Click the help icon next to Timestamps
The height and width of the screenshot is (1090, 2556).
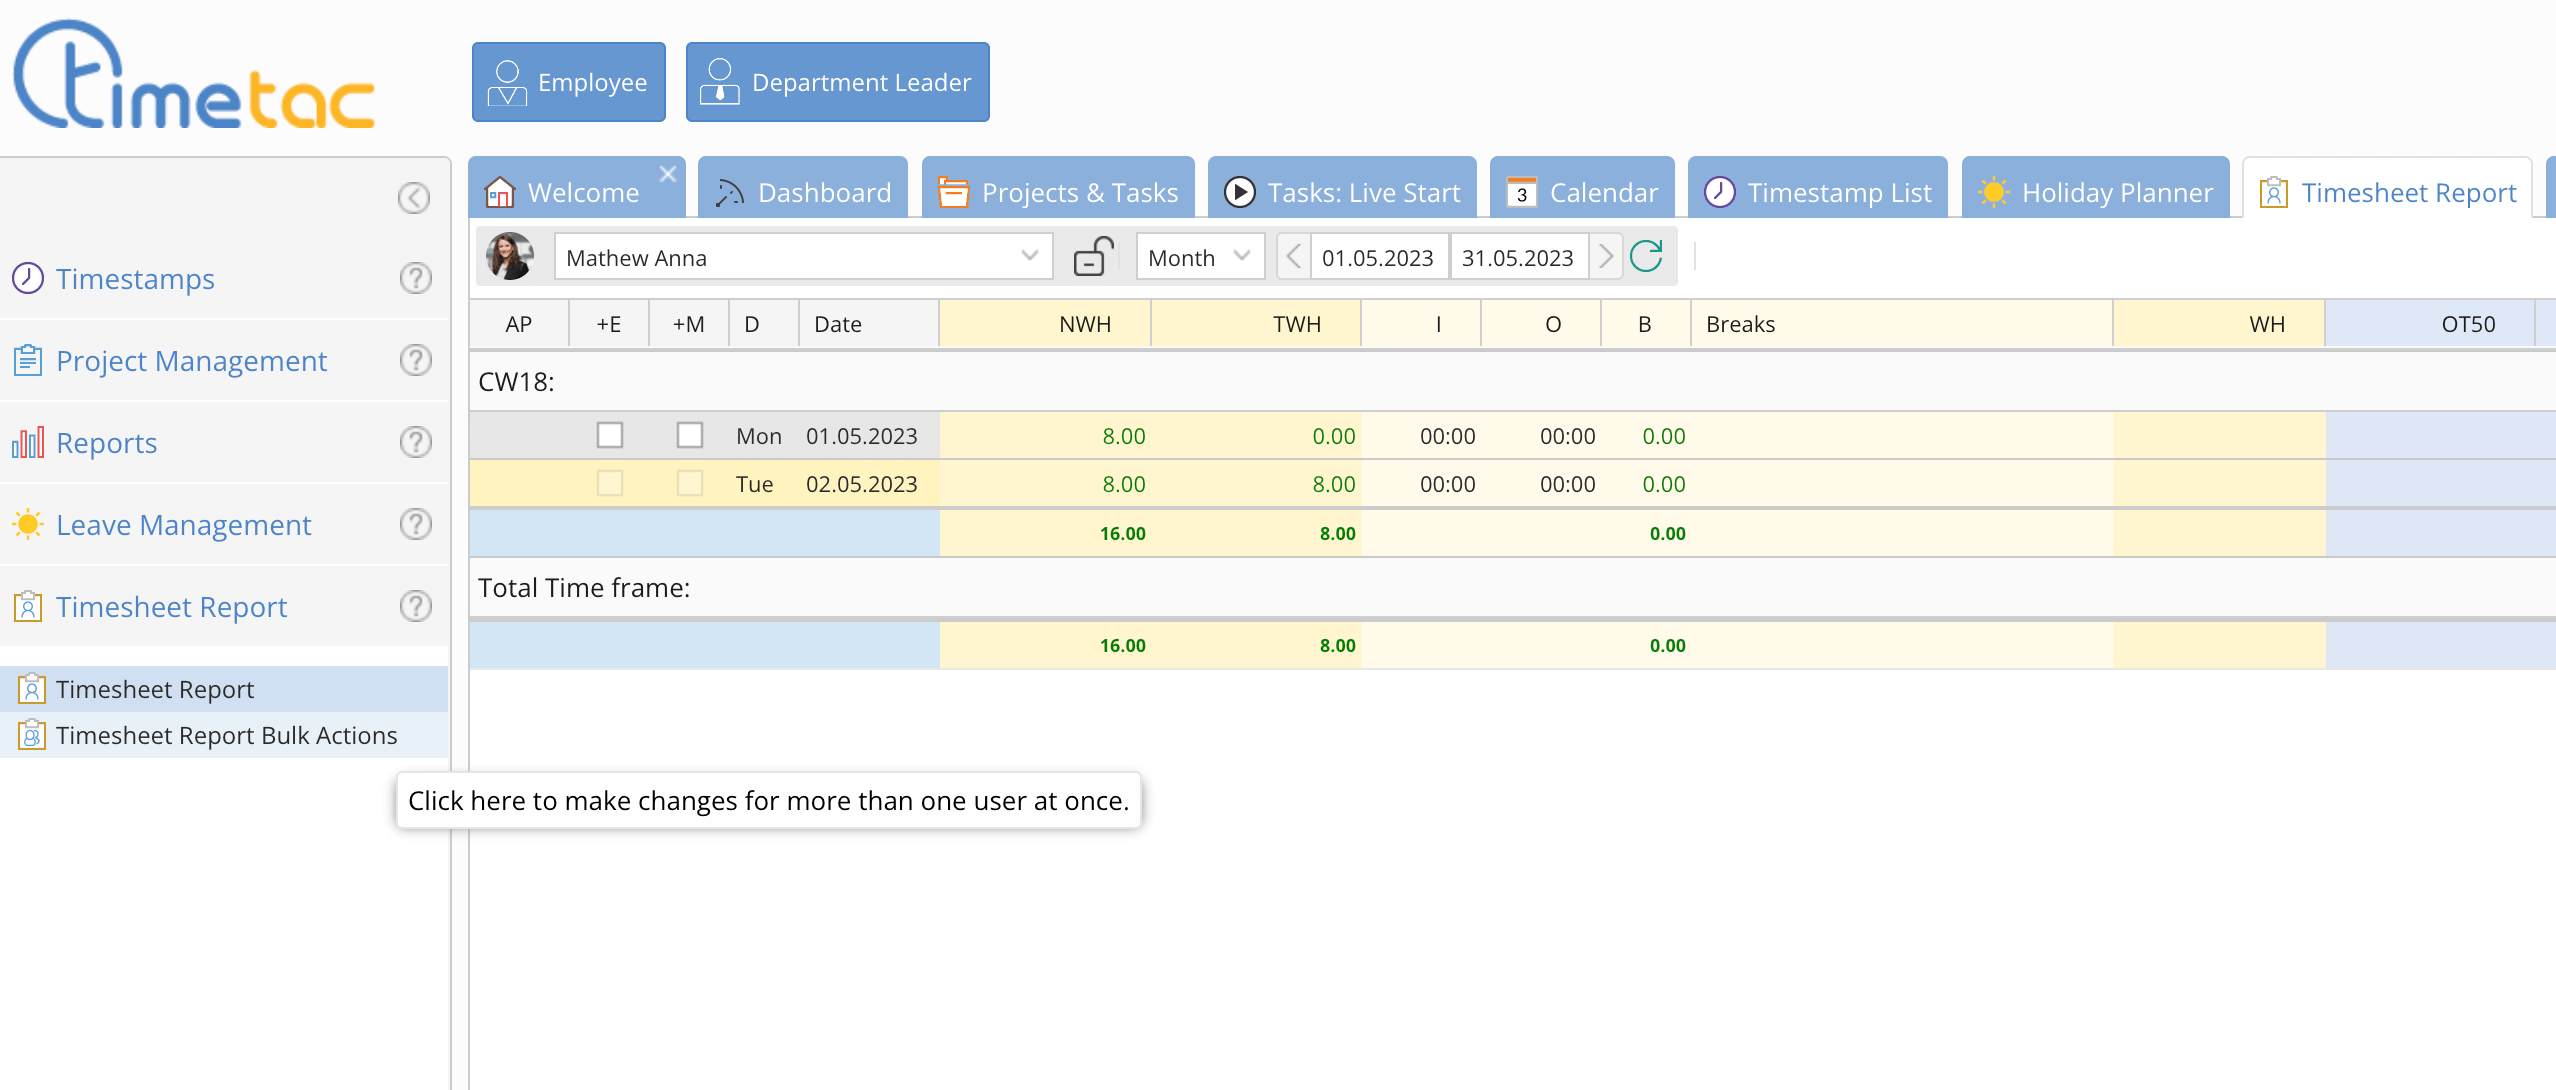coord(415,278)
